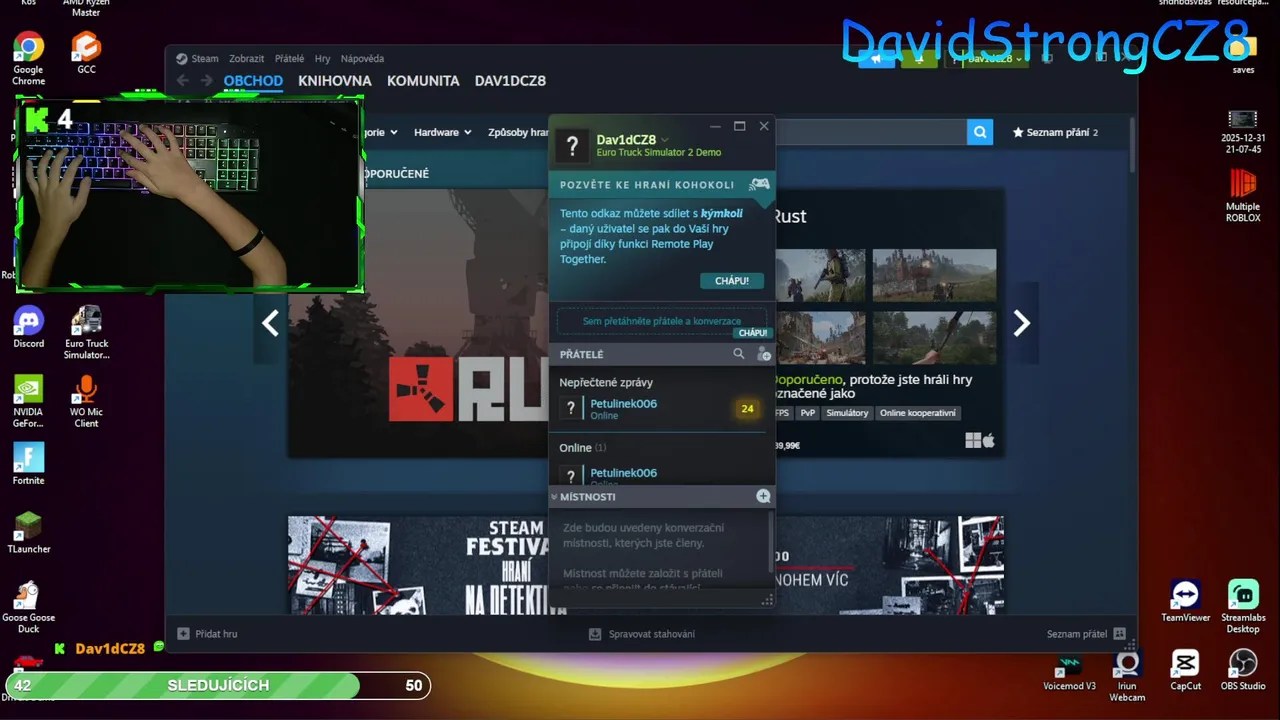Screen dimensions: 1280x720
Task: Click Seznam přání wishlist button
Action: [1056, 132]
